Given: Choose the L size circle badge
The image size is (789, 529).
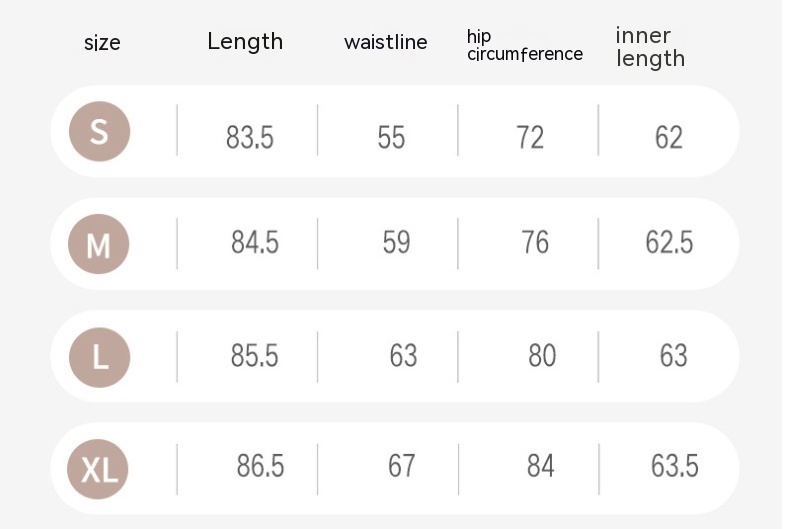Looking at the screenshot, I should [x=99, y=356].
